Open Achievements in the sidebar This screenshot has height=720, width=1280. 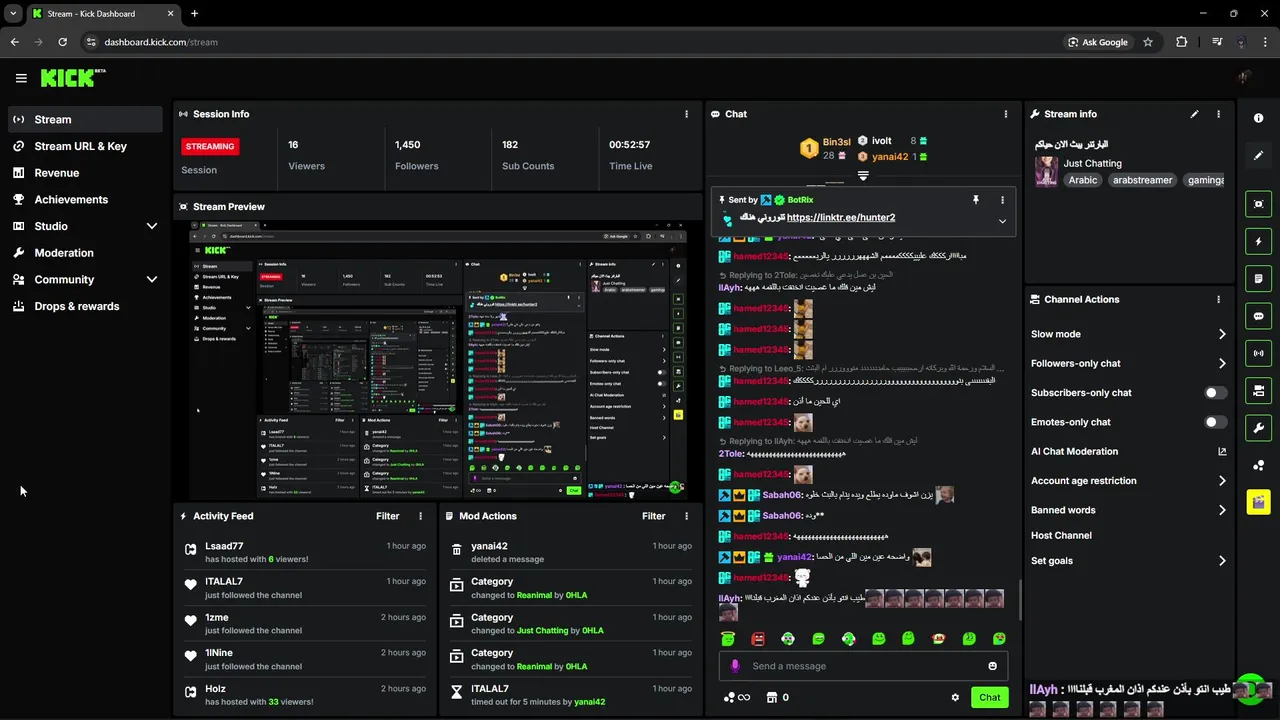coord(84,200)
